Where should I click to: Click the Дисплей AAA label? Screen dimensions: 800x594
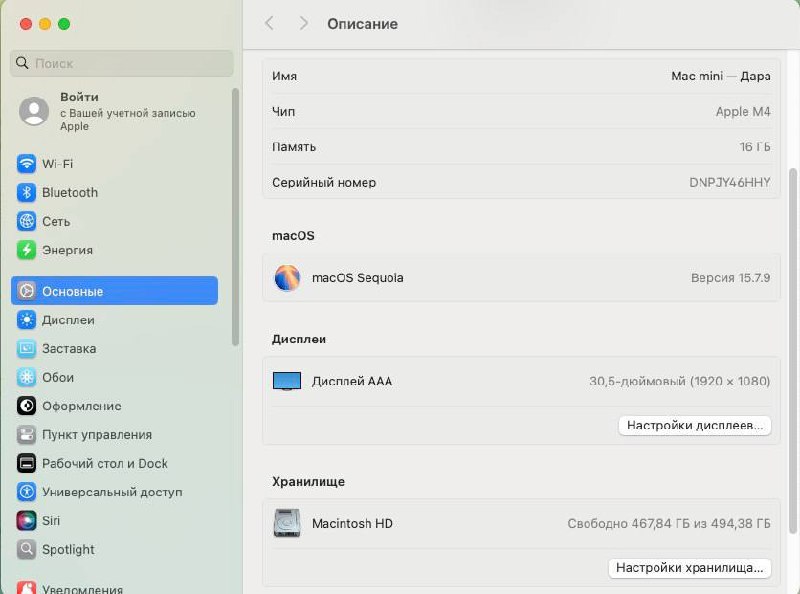click(352, 381)
